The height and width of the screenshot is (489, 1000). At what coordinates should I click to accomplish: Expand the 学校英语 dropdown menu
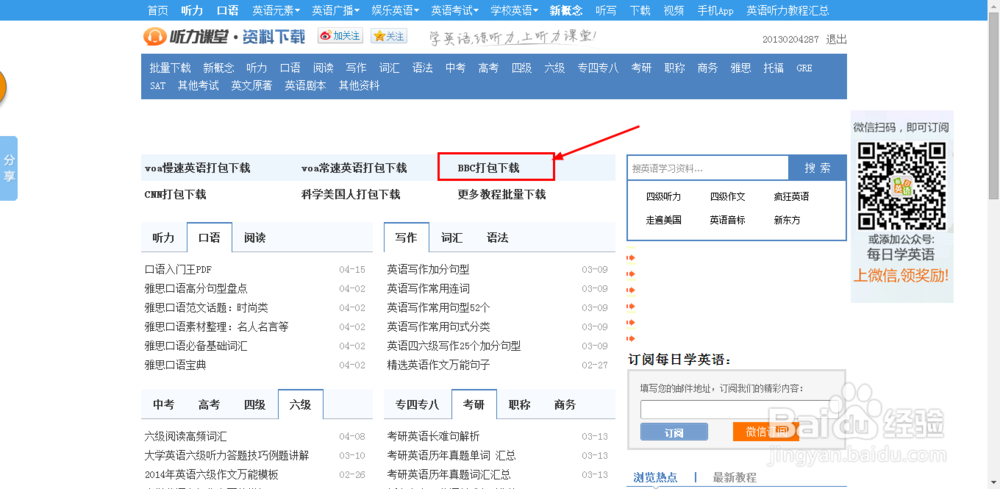click(x=515, y=10)
